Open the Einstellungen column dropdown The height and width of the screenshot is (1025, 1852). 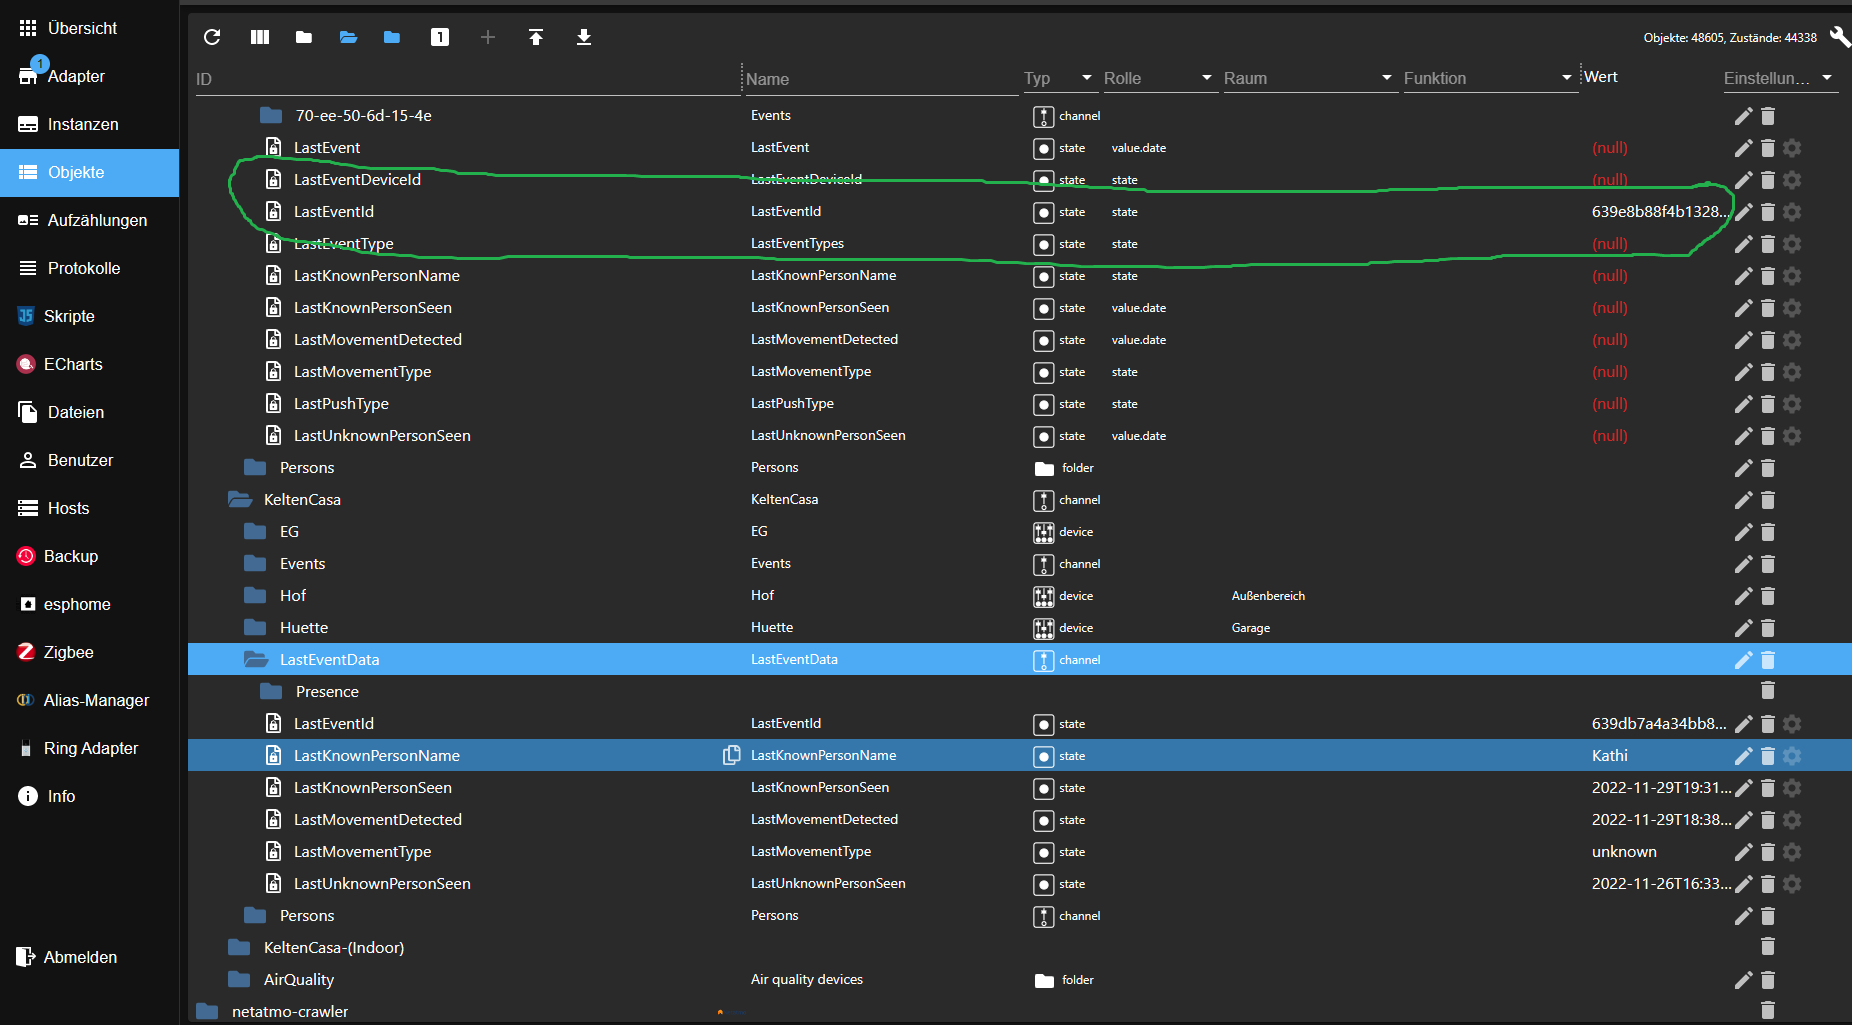coord(1829,78)
